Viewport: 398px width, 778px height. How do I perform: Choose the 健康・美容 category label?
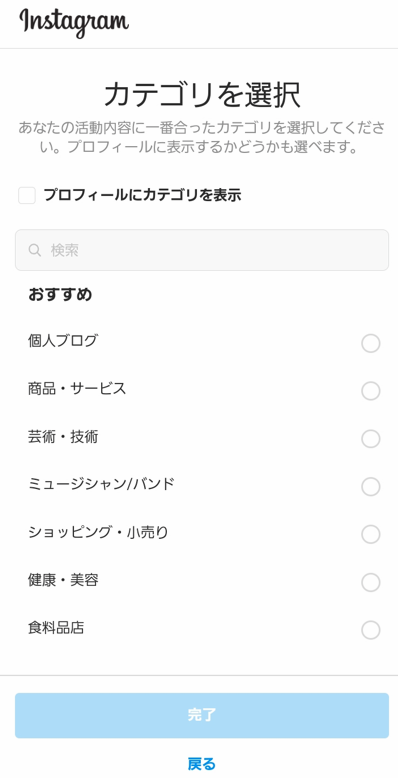63,580
